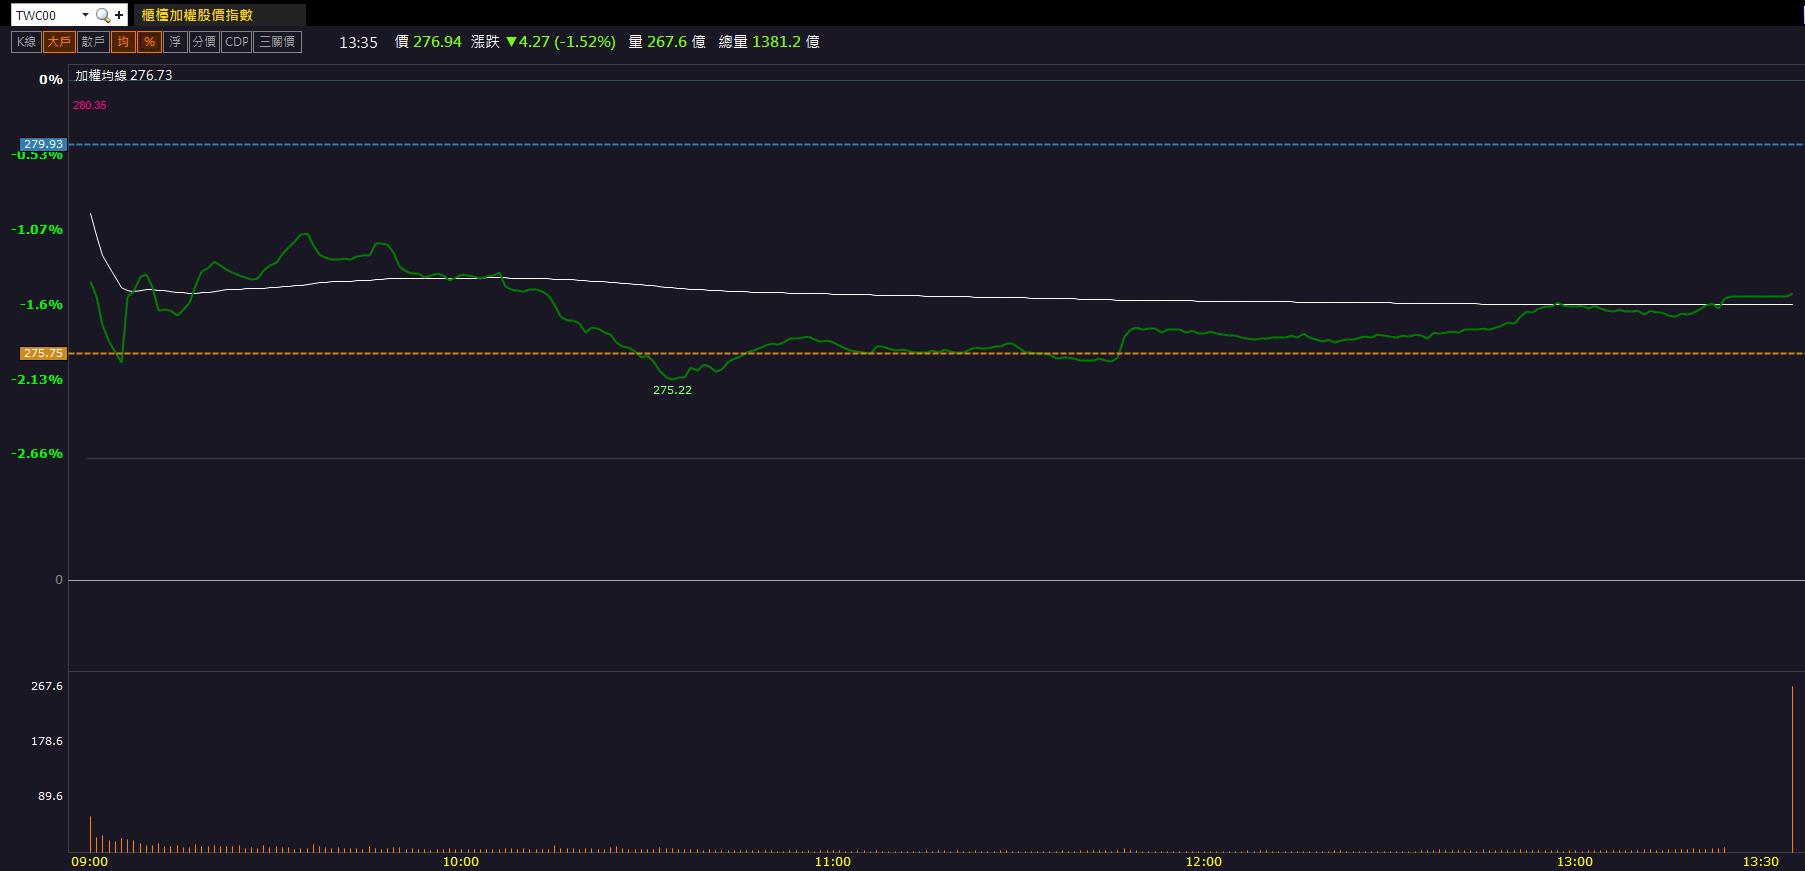Click the 13:30 time axis label
This screenshot has width=1805, height=871.
coord(1761,862)
